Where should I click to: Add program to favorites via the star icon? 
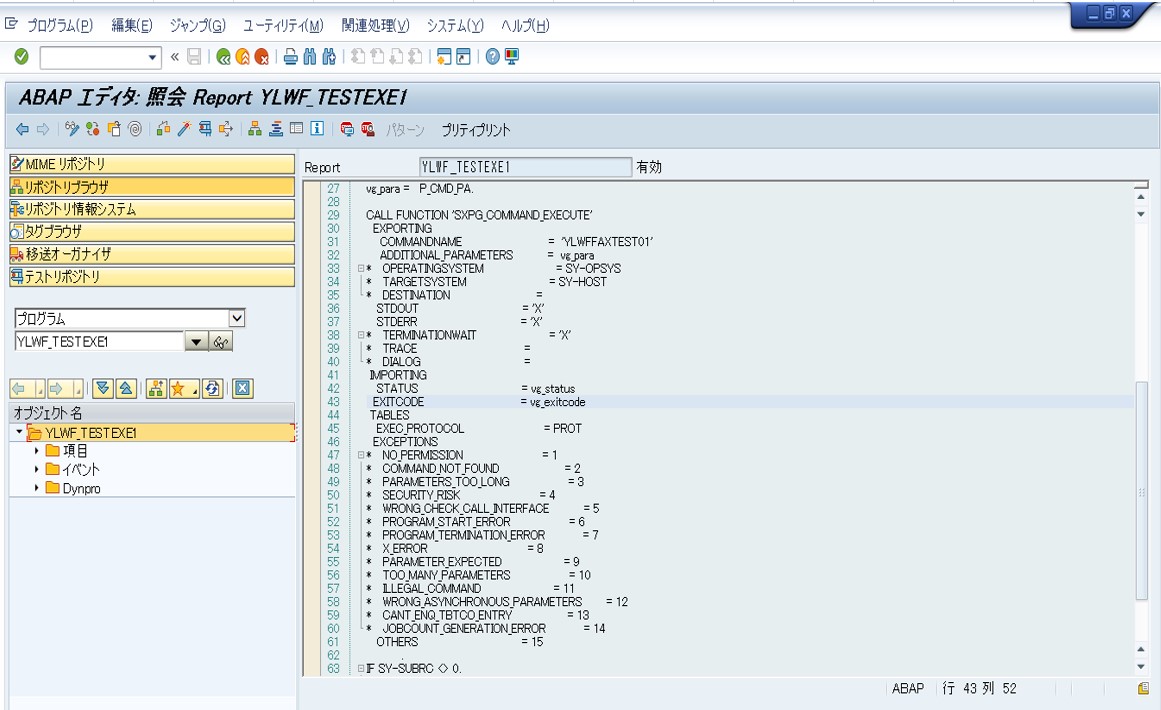point(179,387)
